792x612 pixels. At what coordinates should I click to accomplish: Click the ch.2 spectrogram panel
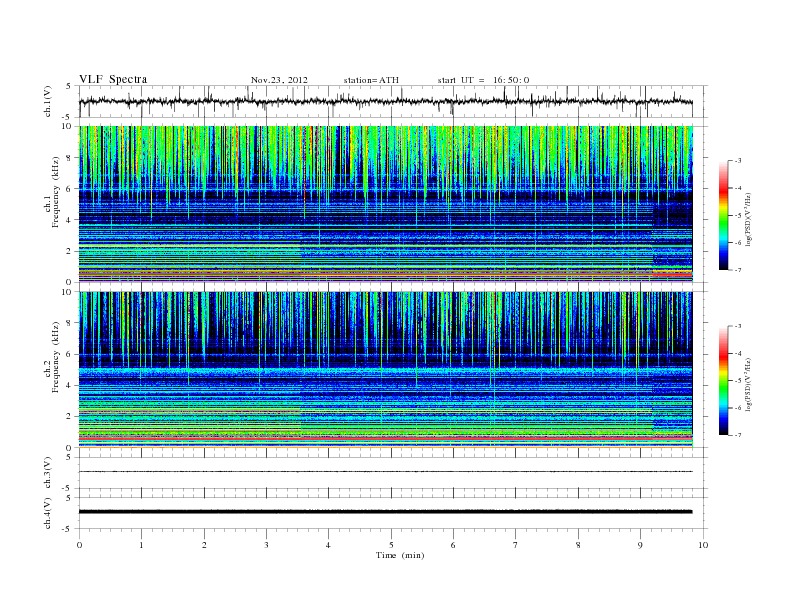tap(386, 370)
